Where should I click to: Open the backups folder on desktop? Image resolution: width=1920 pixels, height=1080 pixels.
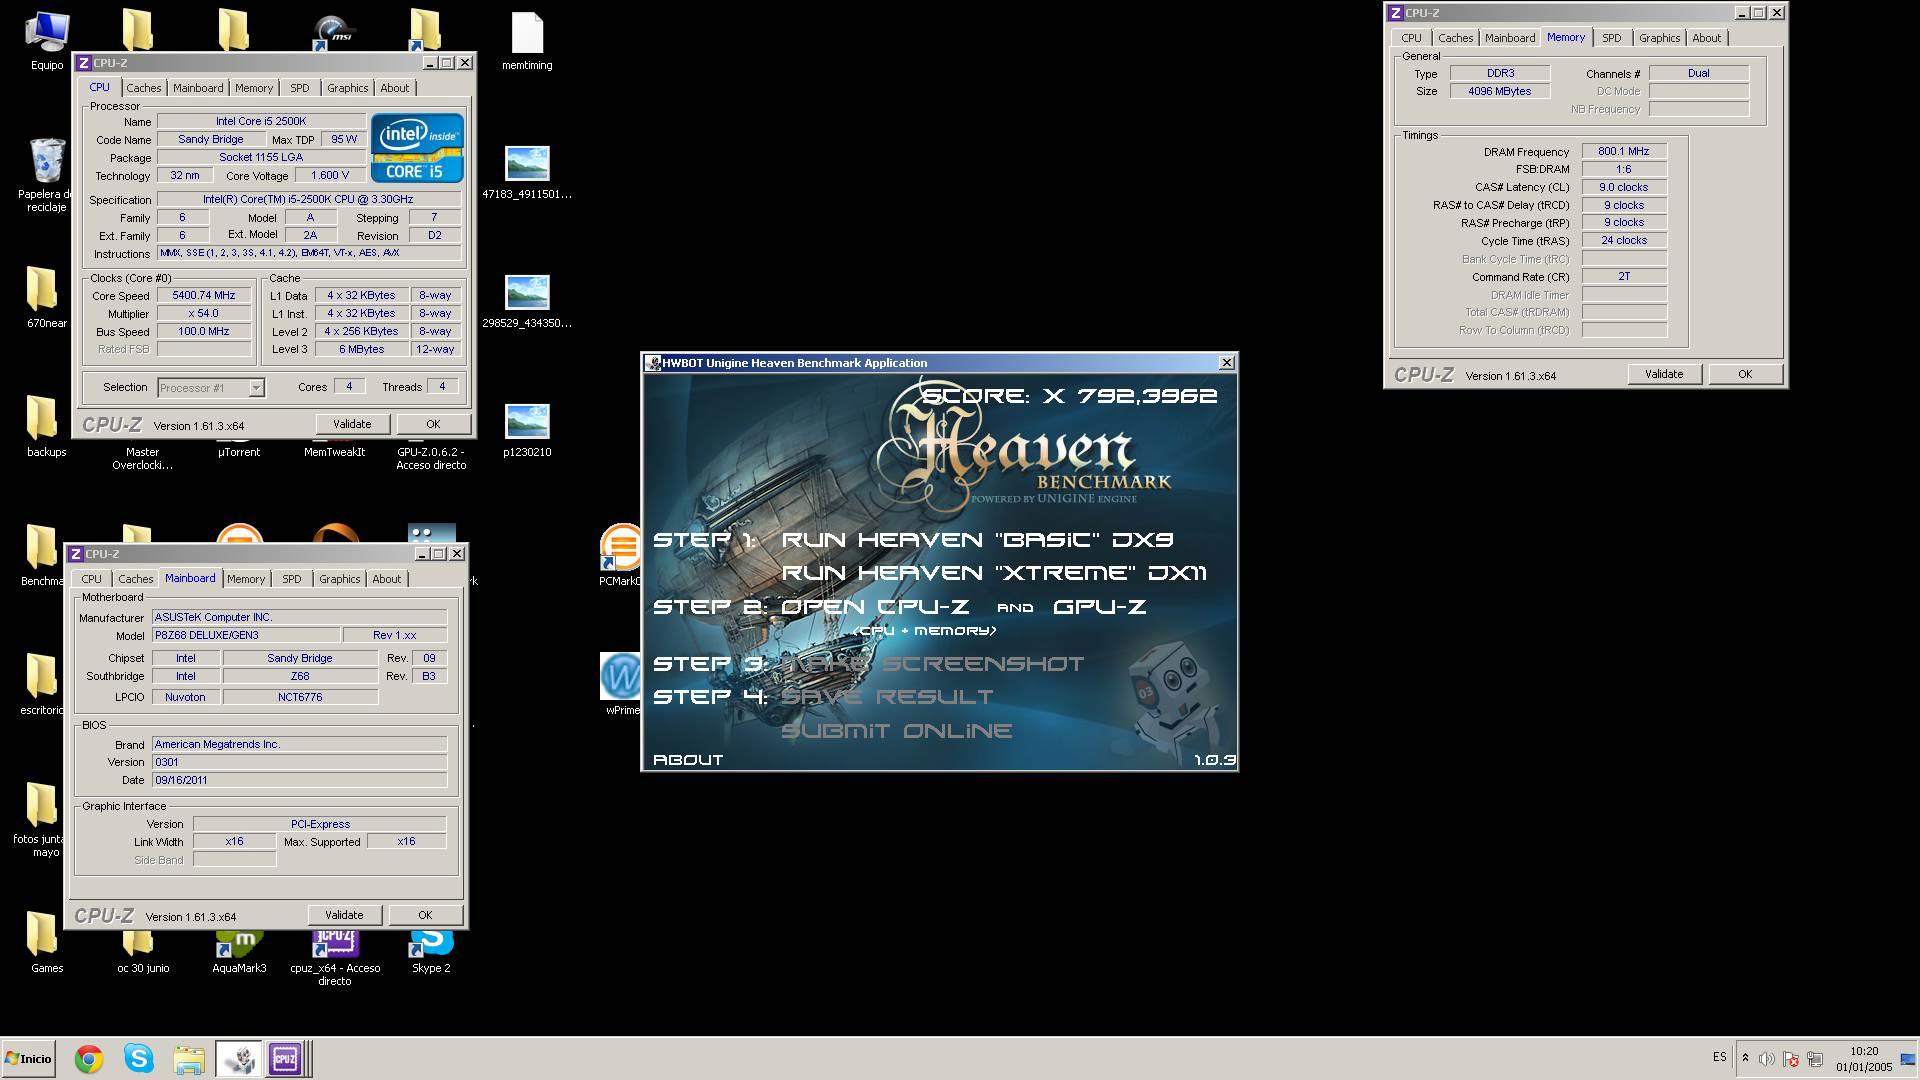point(46,425)
